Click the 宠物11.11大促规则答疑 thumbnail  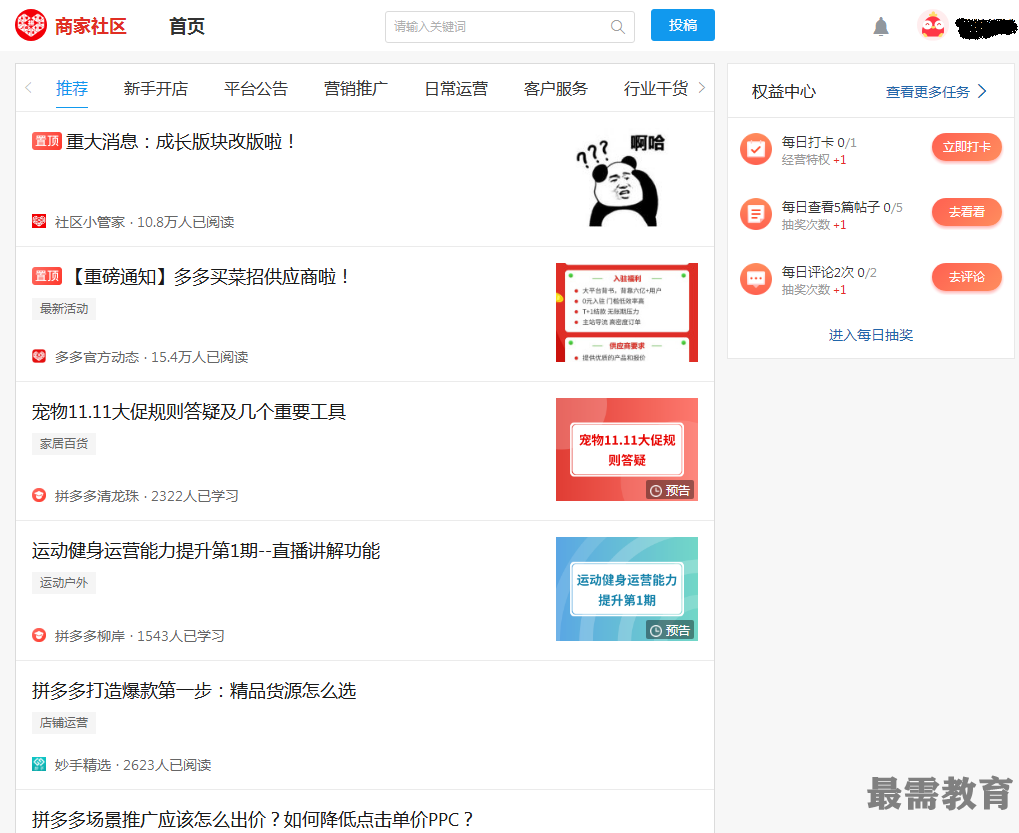tap(627, 450)
